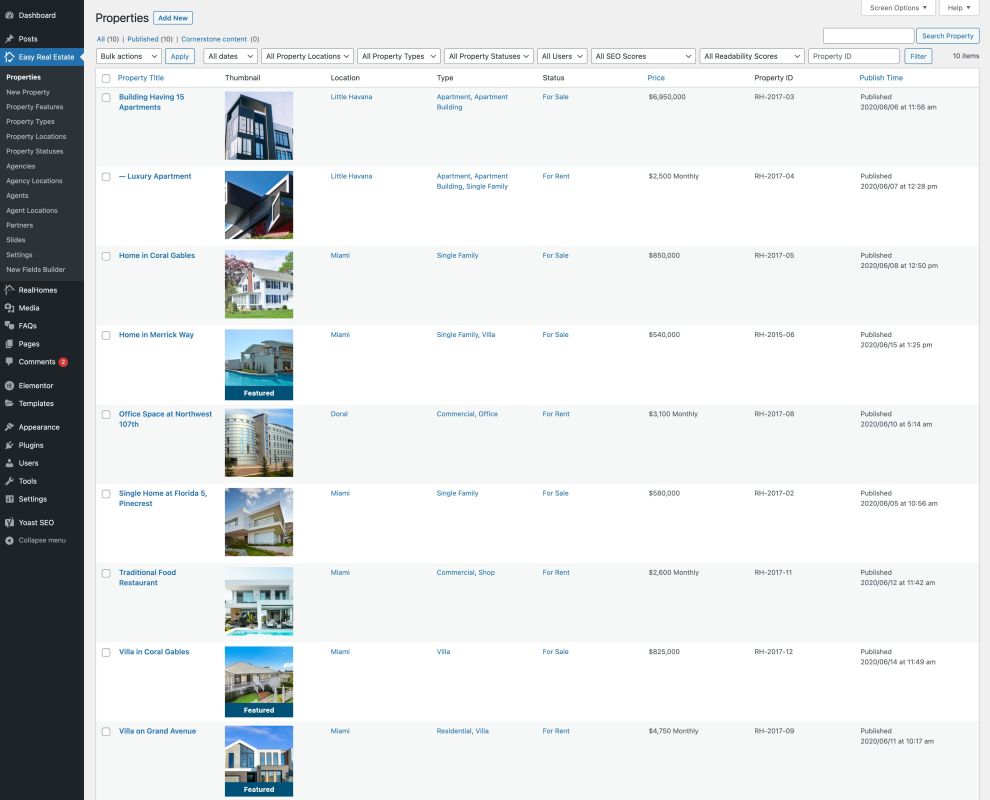Click the Easy Real Estate house icon
990x800 pixels.
(x=9, y=57)
